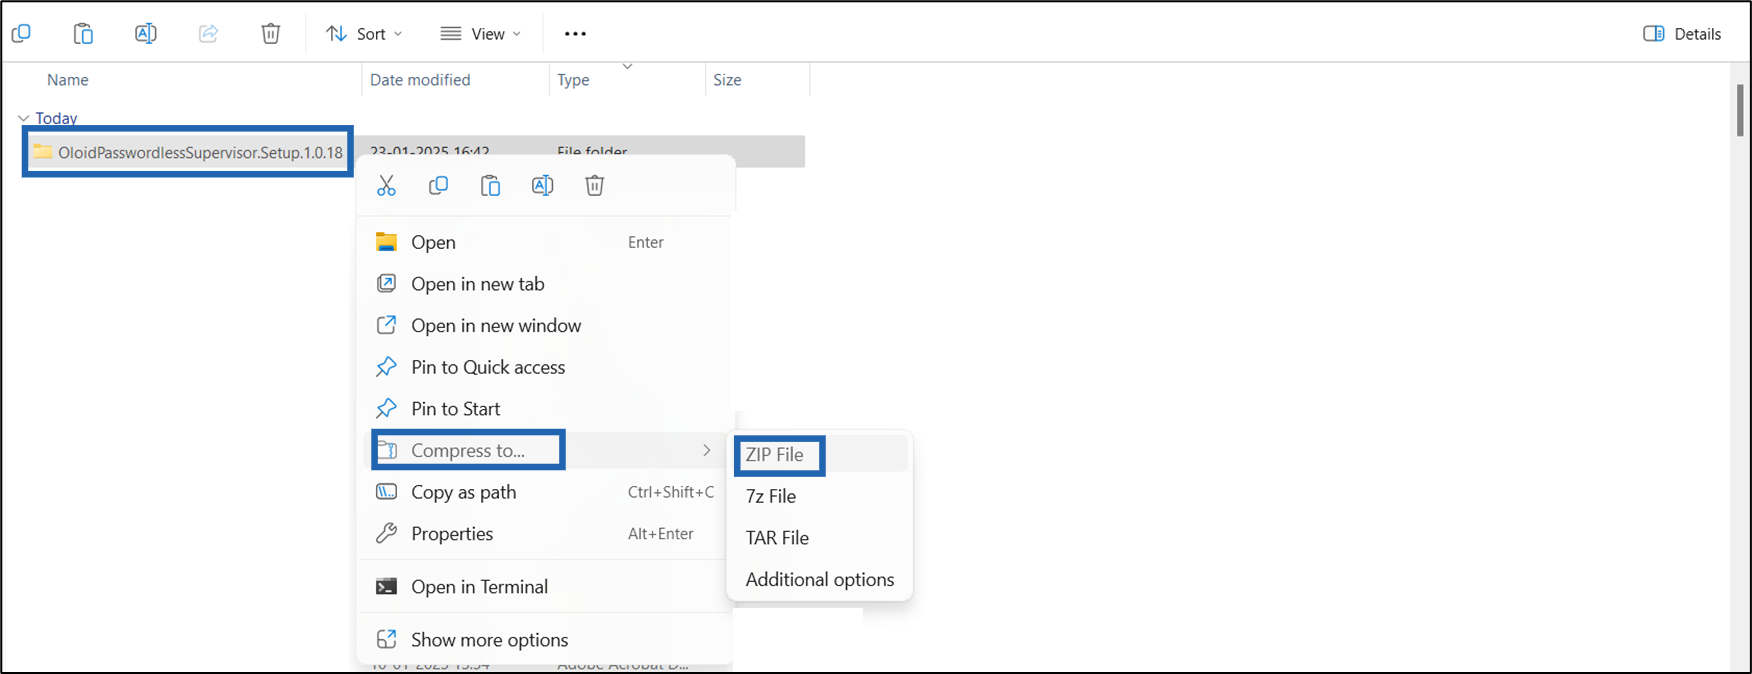Select 7z File in the submenu
This screenshot has height=674, width=1752.
click(820, 496)
